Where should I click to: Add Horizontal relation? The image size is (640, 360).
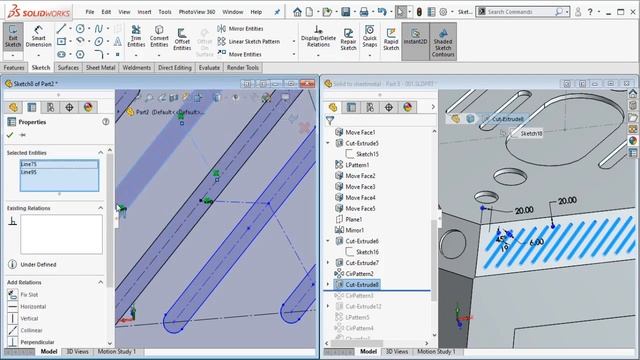coord(27,307)
